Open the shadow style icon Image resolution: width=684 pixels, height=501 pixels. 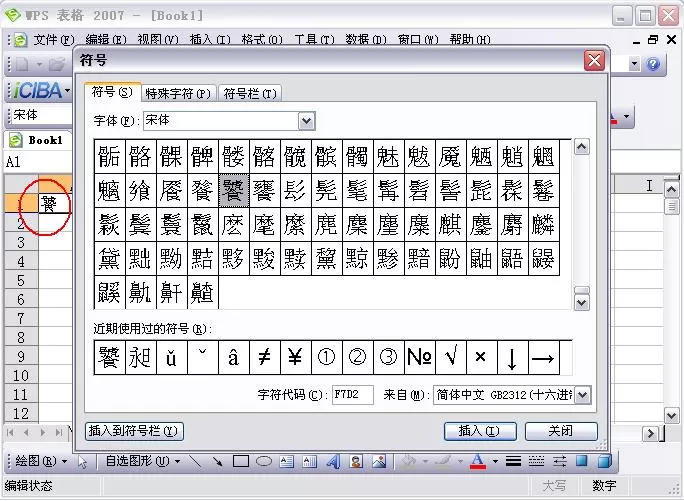582,461
